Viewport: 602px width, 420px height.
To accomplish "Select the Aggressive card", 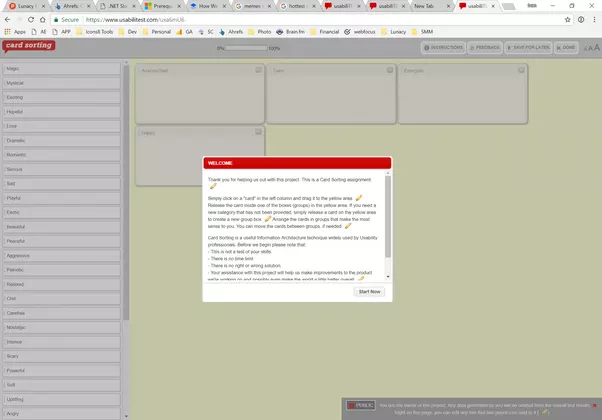I will click(61, 256).
